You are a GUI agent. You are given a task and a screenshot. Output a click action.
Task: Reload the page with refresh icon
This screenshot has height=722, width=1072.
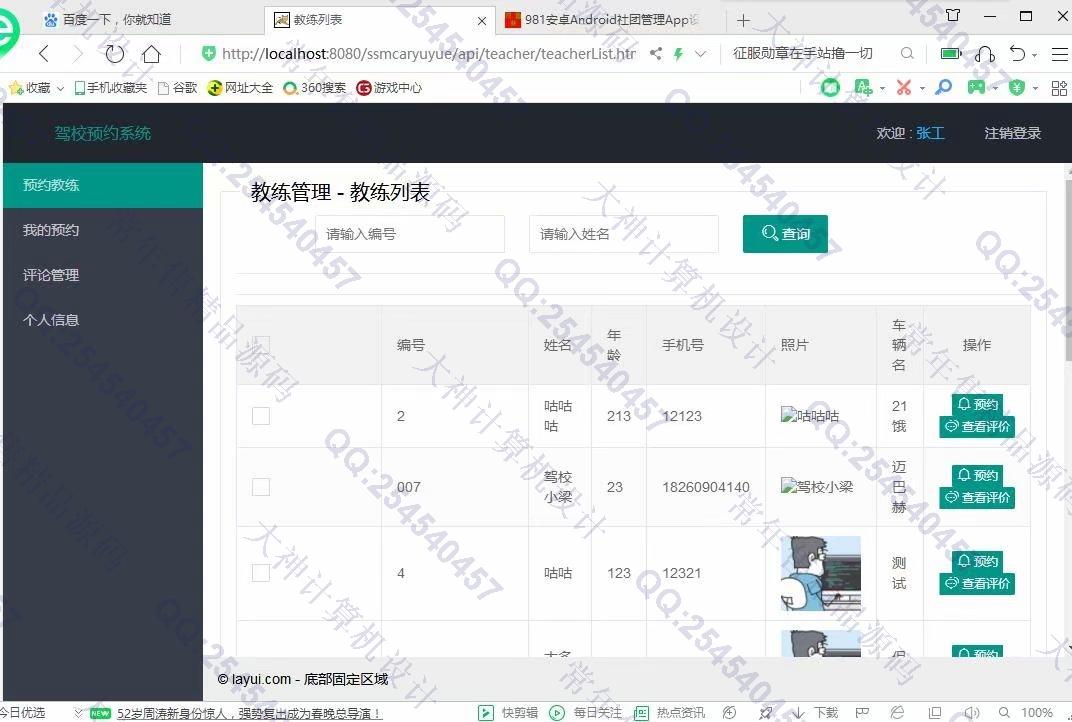tap(114, 53)
